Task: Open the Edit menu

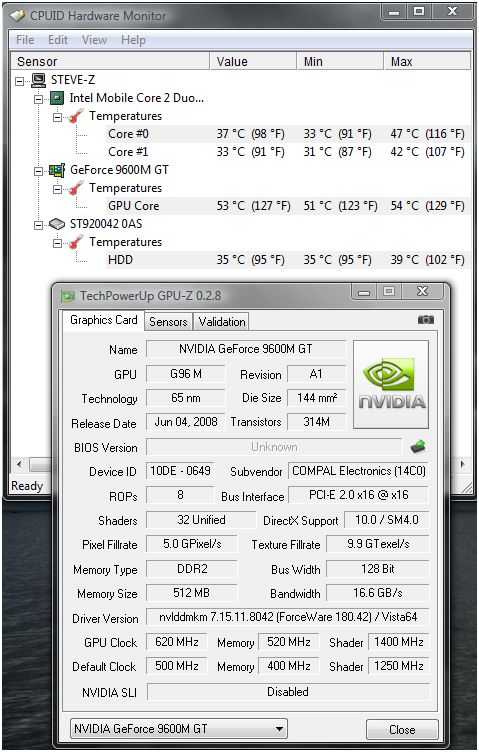Action: (58, 40)
